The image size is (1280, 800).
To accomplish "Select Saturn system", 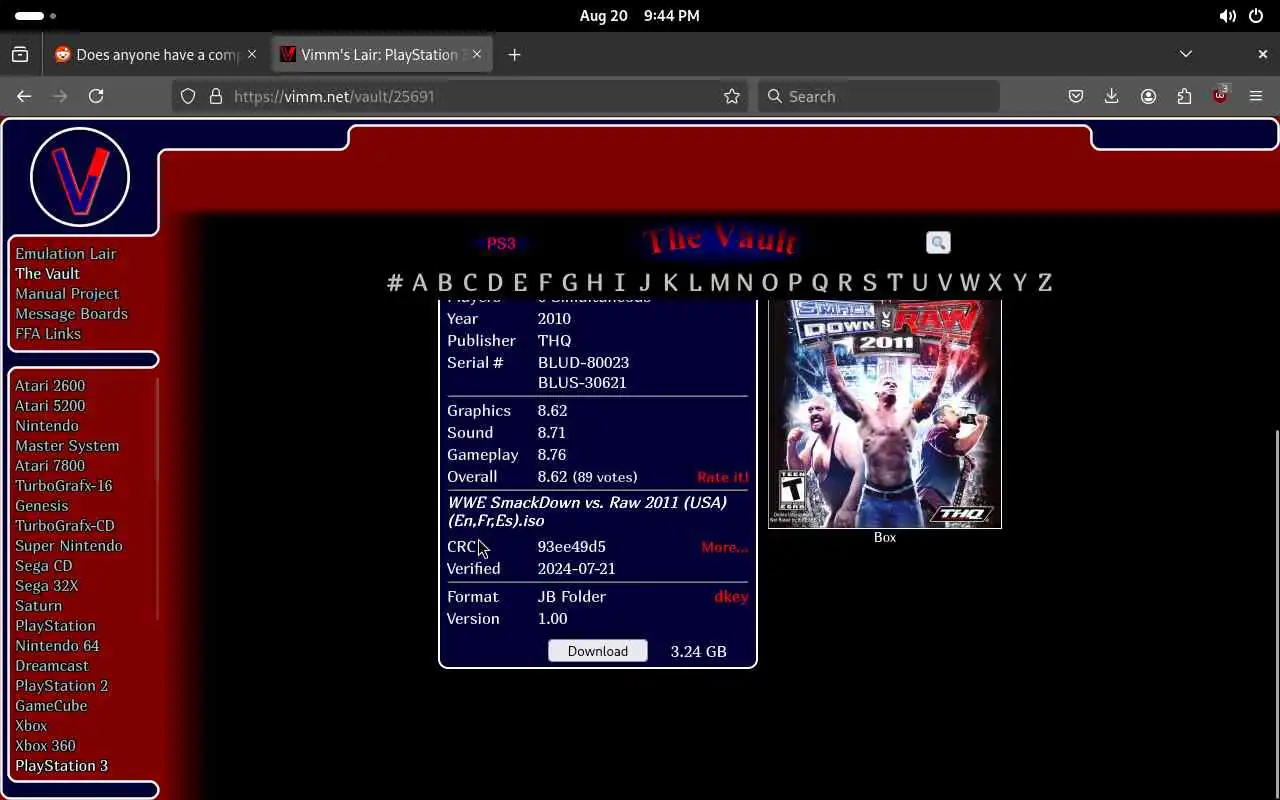I will tap(39, 606).
